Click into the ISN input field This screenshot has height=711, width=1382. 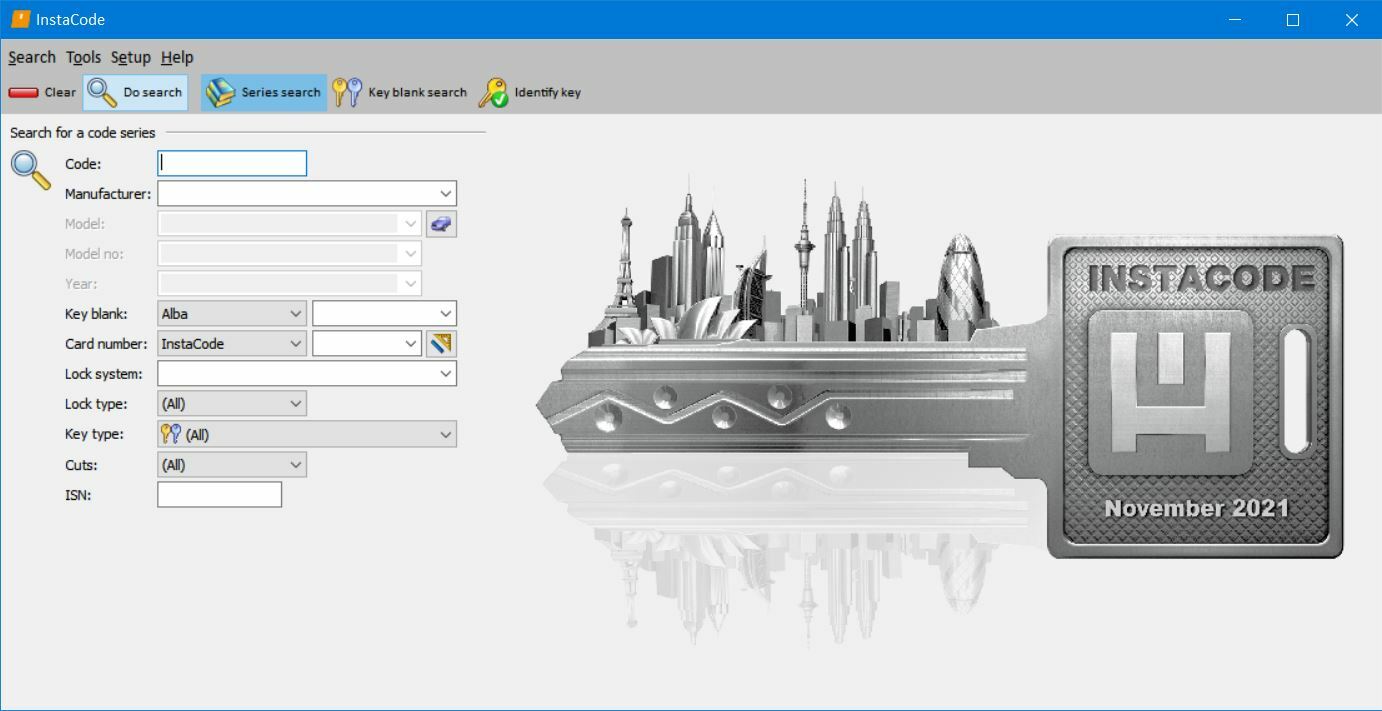(220, 495)
